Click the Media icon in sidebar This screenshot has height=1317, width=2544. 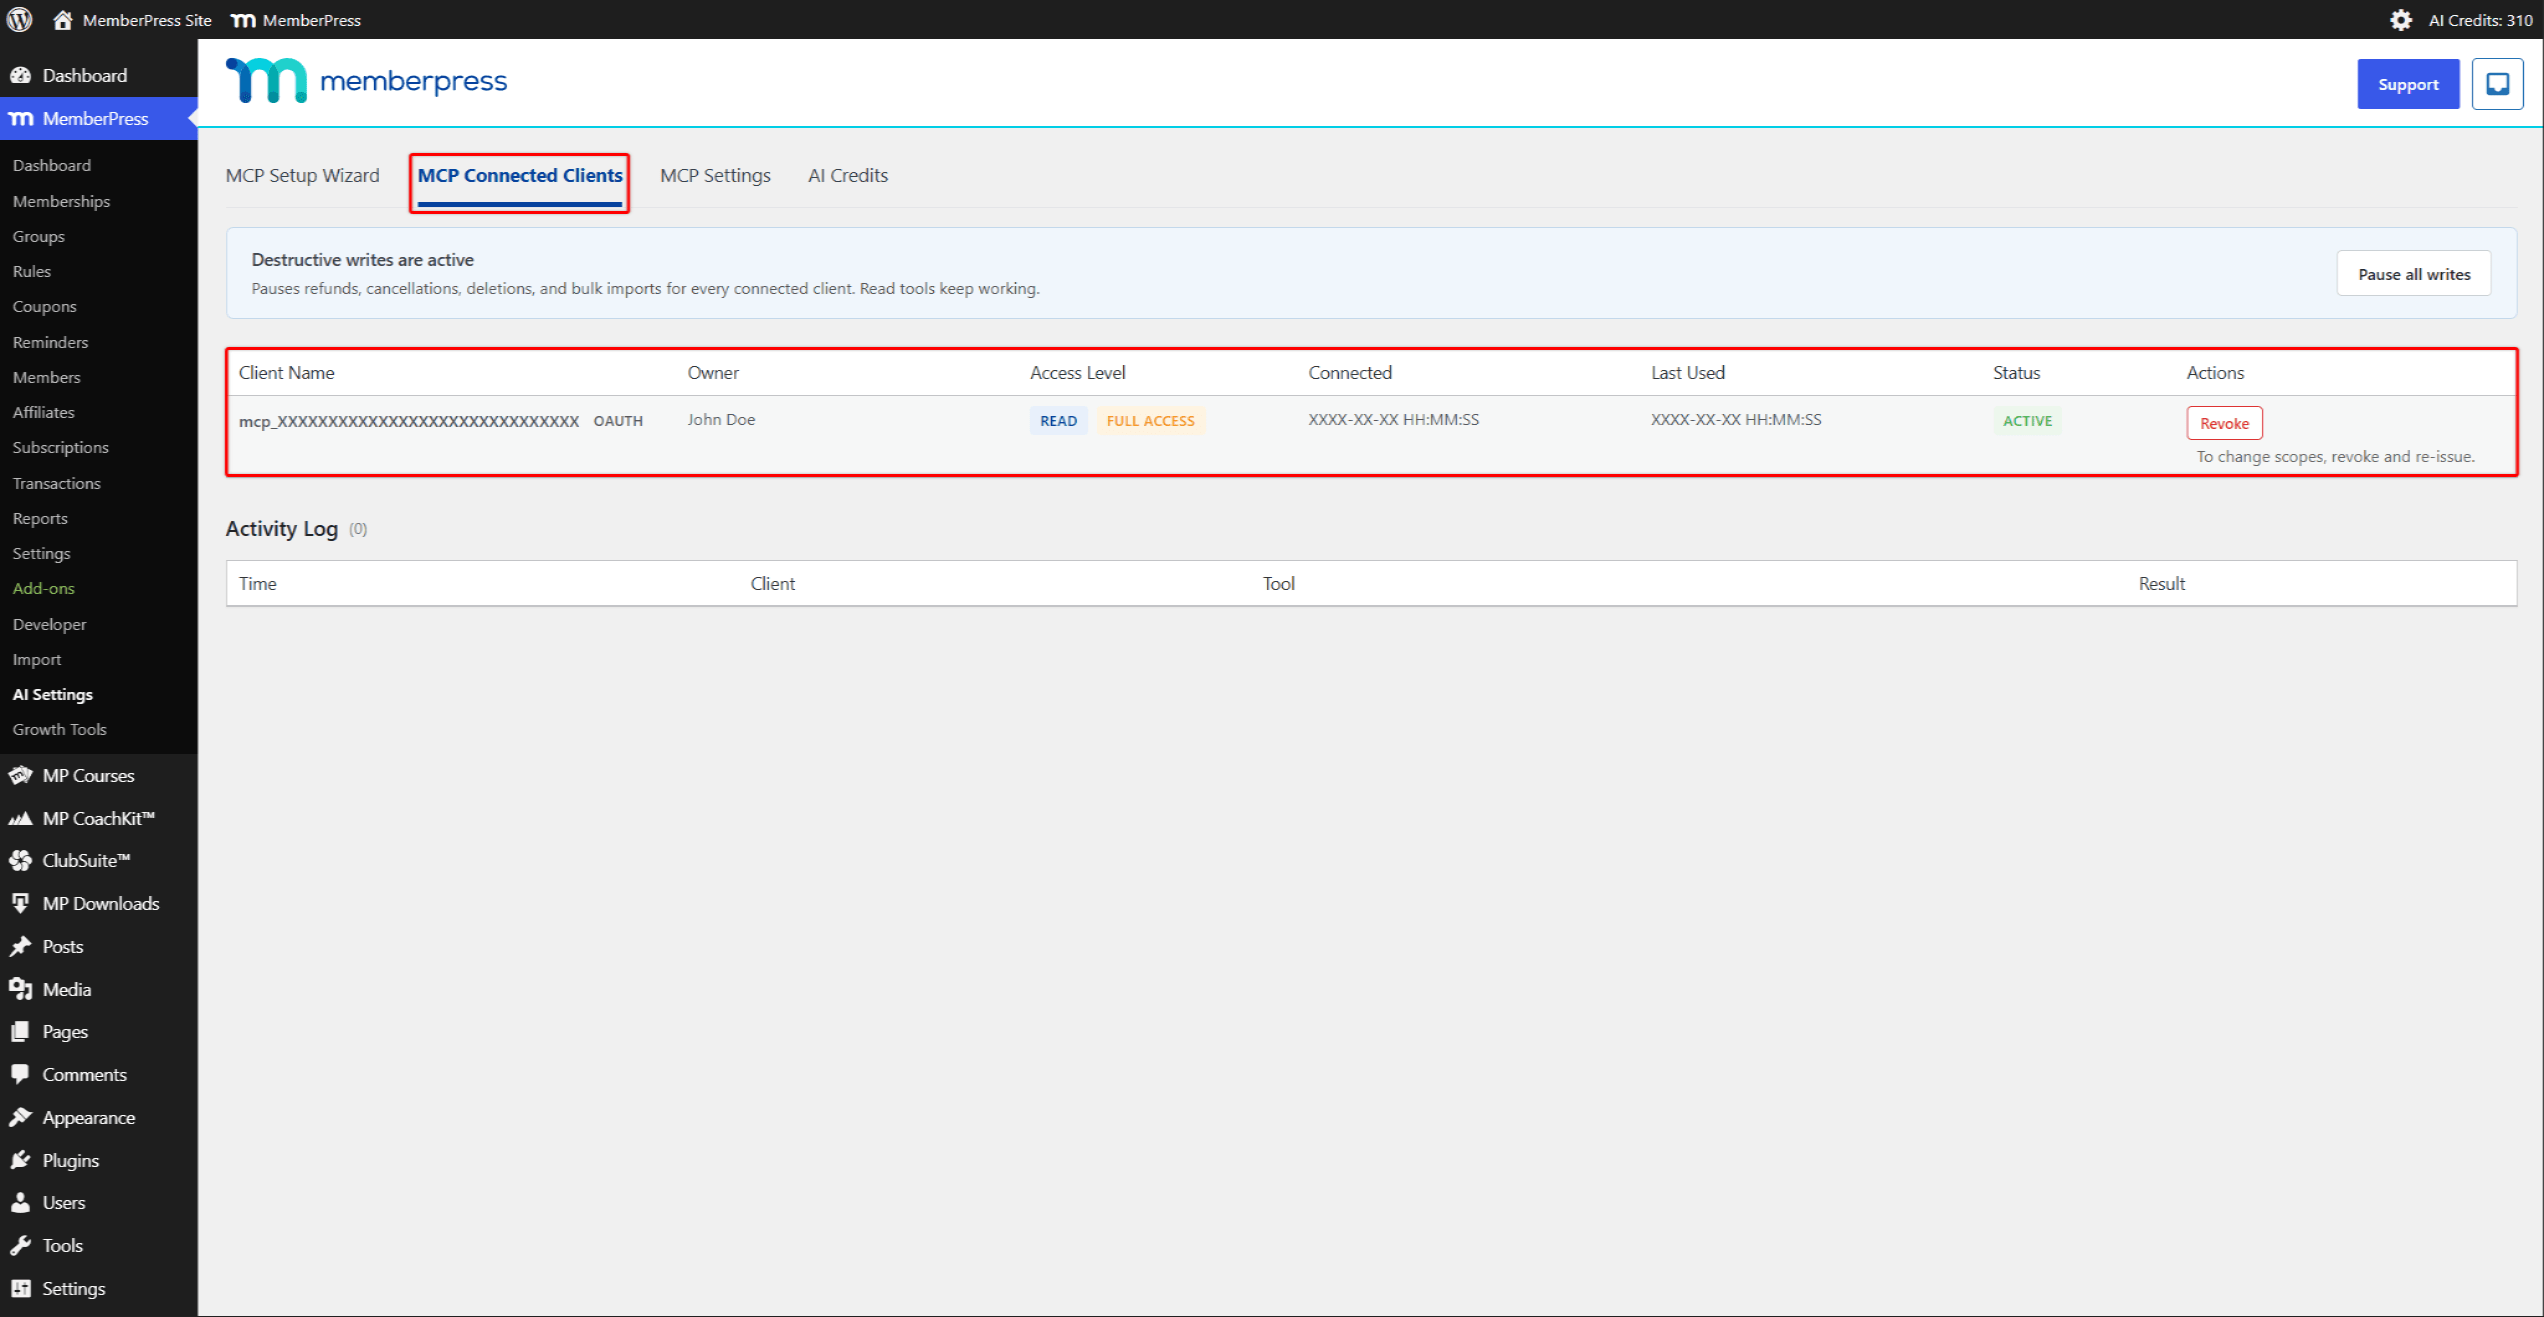(21, 989)
